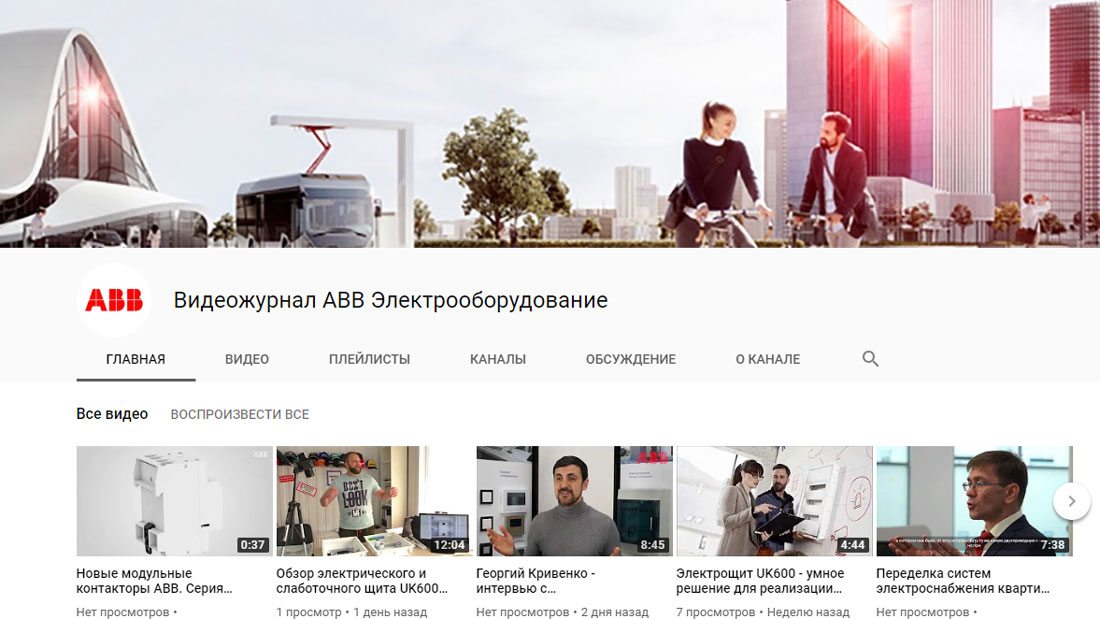Click '7 просмотров • Неделю назад' text

(x=763, y=612)
